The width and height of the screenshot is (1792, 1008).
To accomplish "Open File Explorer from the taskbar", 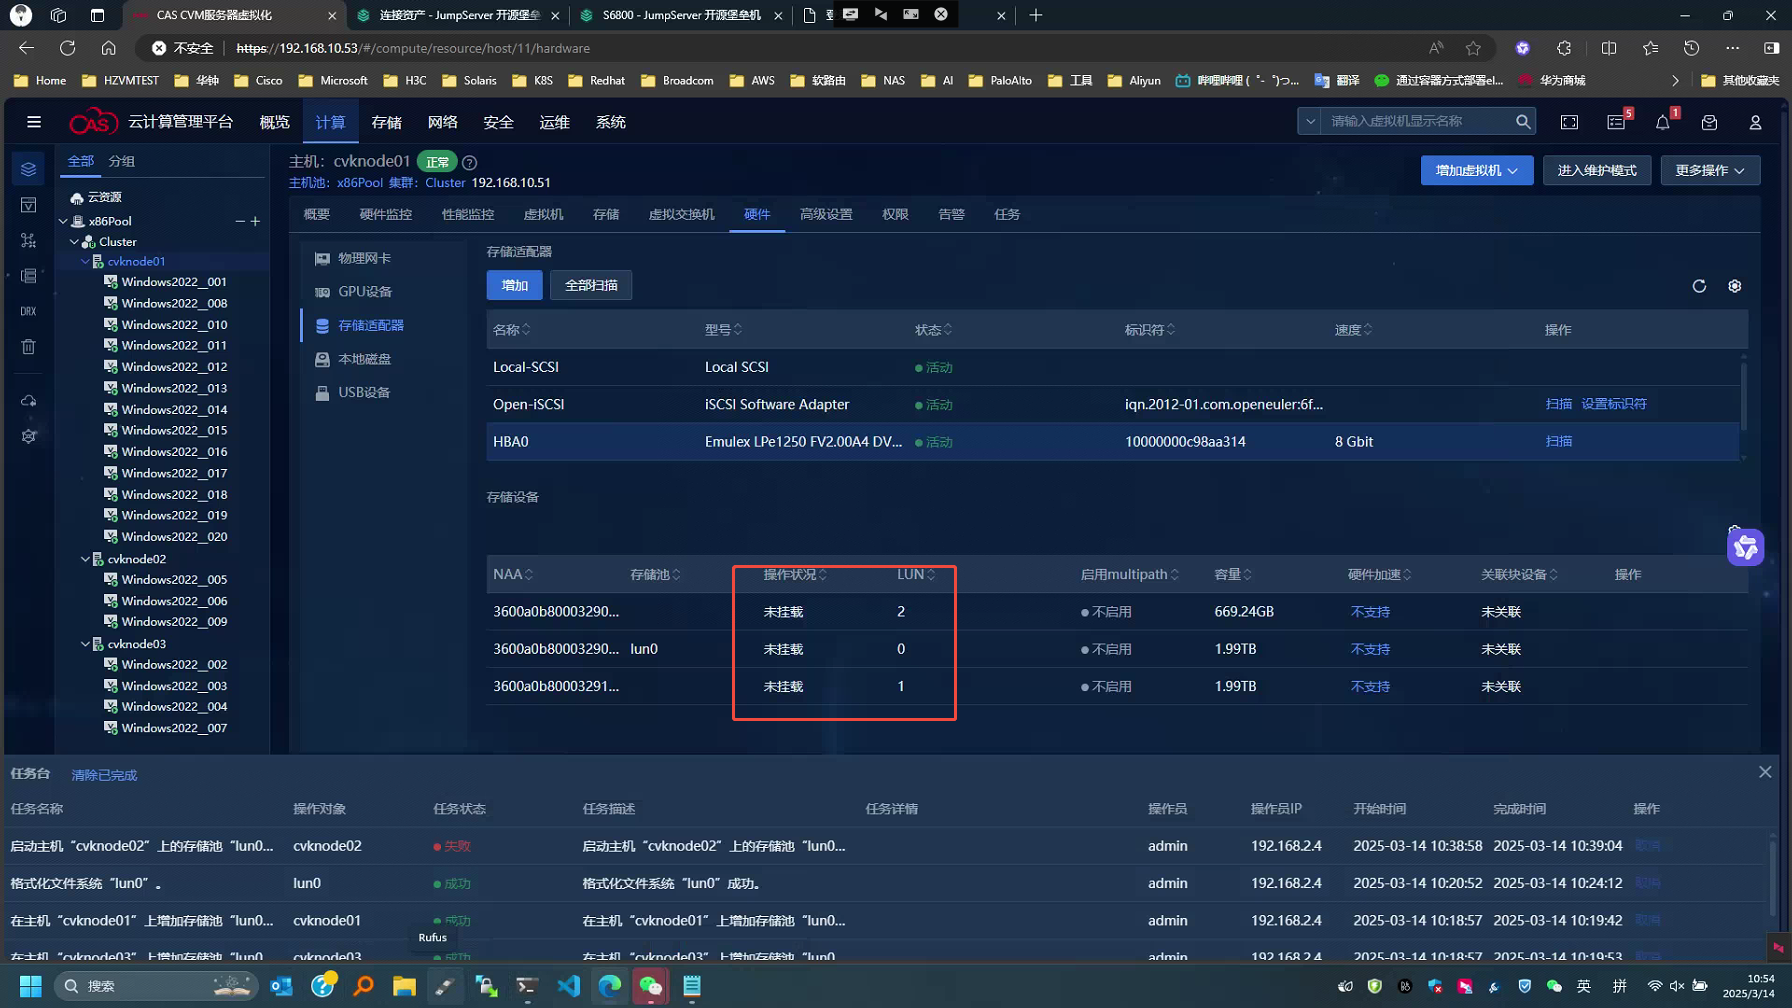I will pos(404,986).
